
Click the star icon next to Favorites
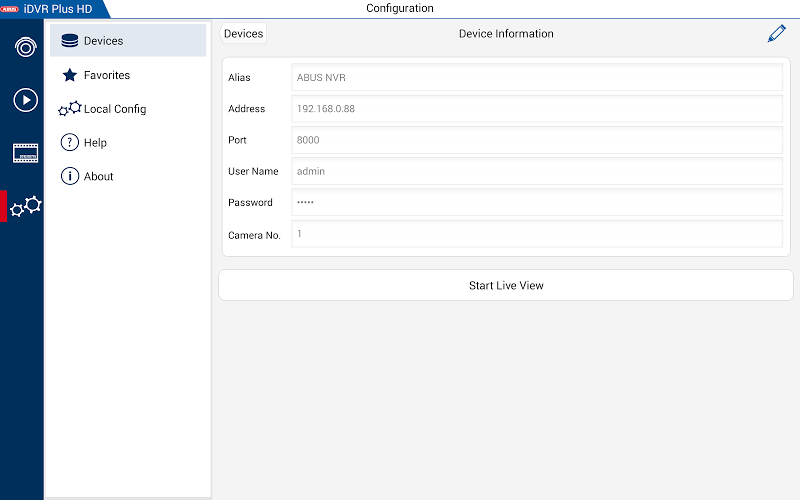coord(69,75)
